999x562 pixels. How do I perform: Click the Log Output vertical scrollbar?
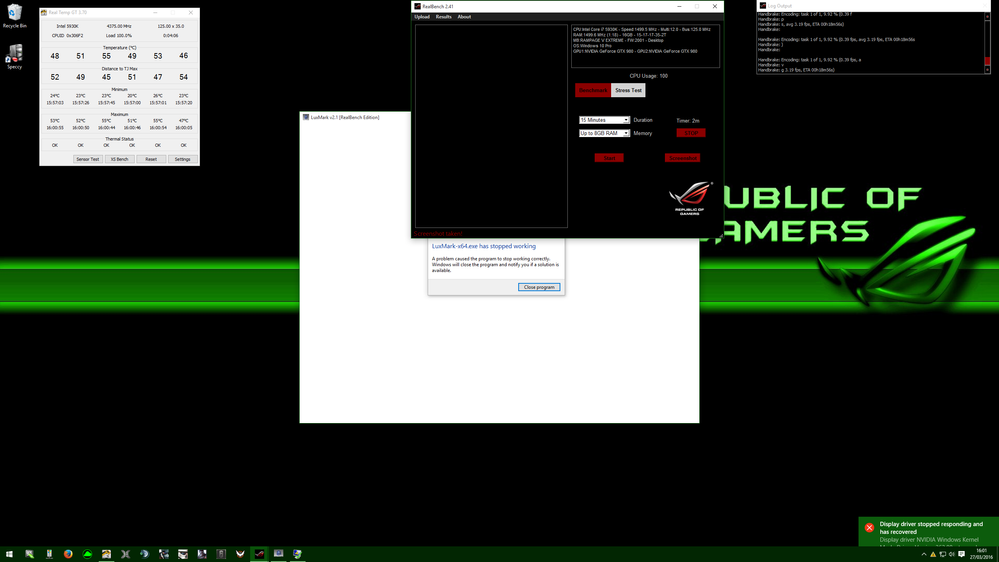[988, 43]
